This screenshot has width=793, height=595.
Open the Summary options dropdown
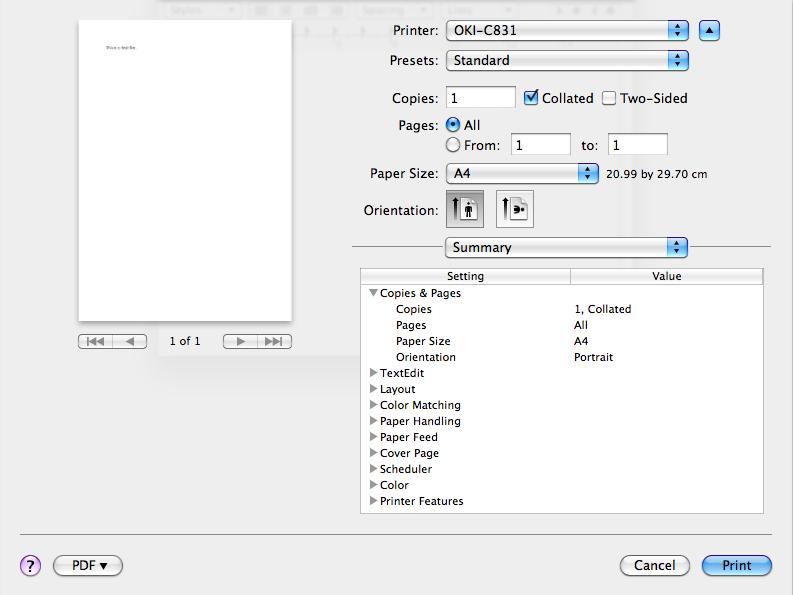pyautogui.click(x=566, y=247)
